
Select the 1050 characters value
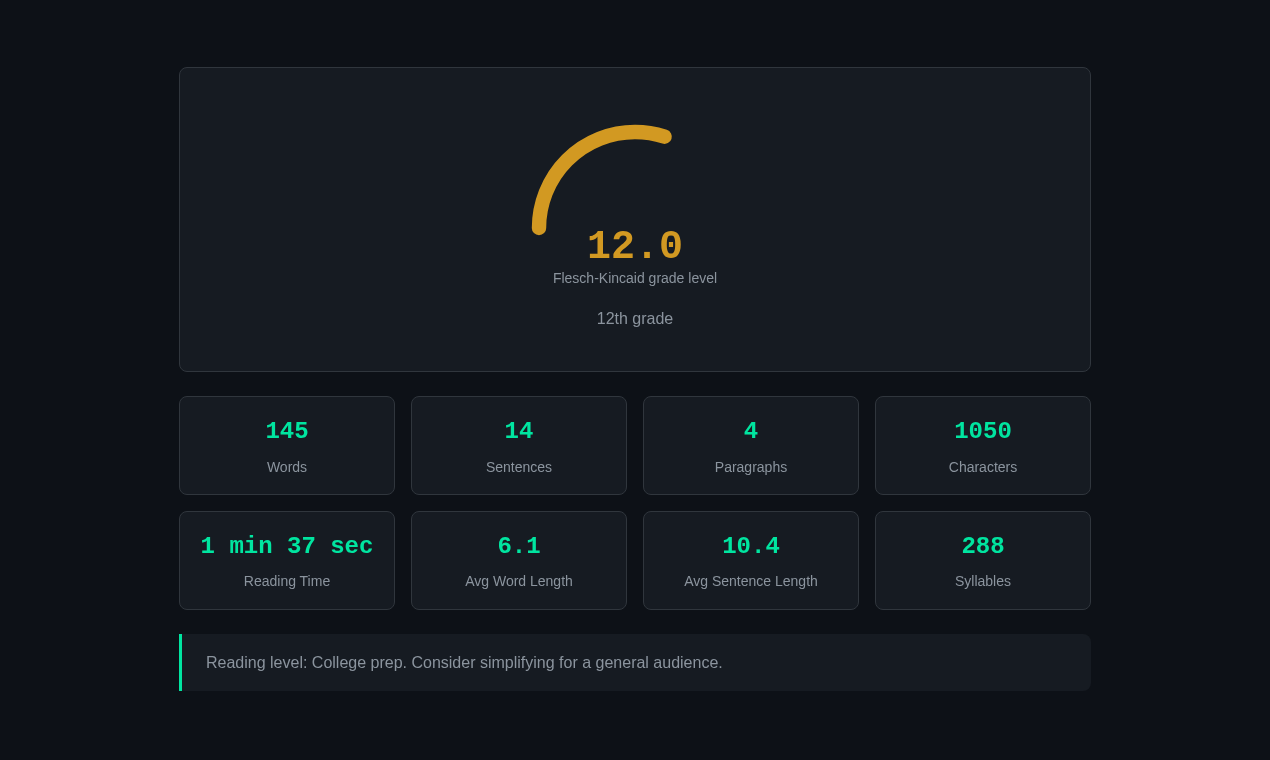(983, 431)
